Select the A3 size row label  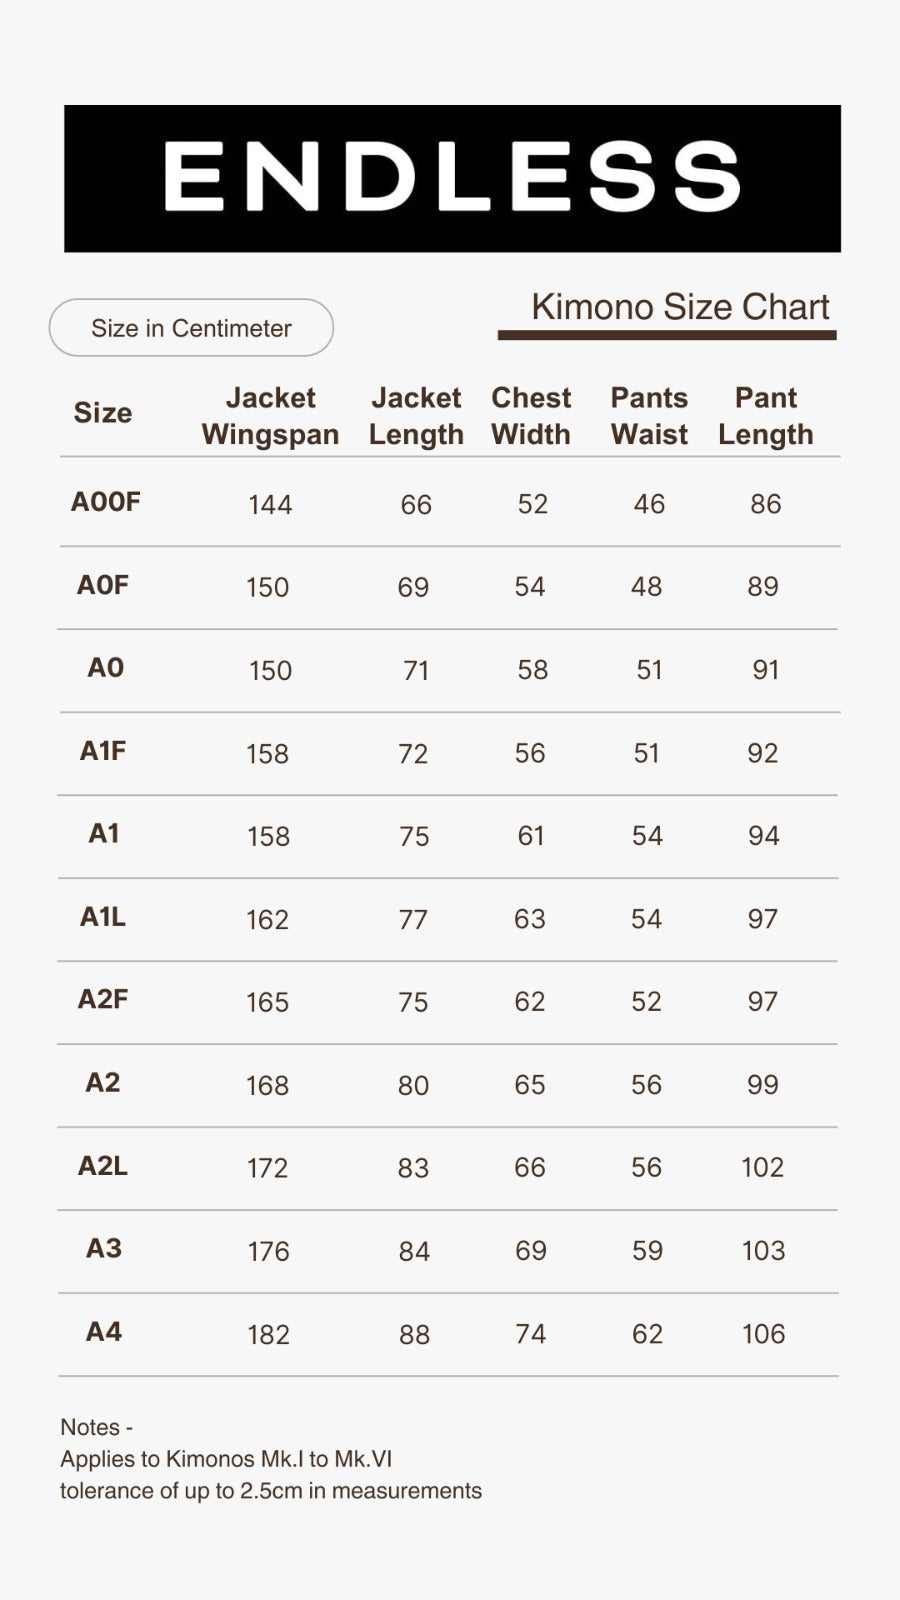104,1248
